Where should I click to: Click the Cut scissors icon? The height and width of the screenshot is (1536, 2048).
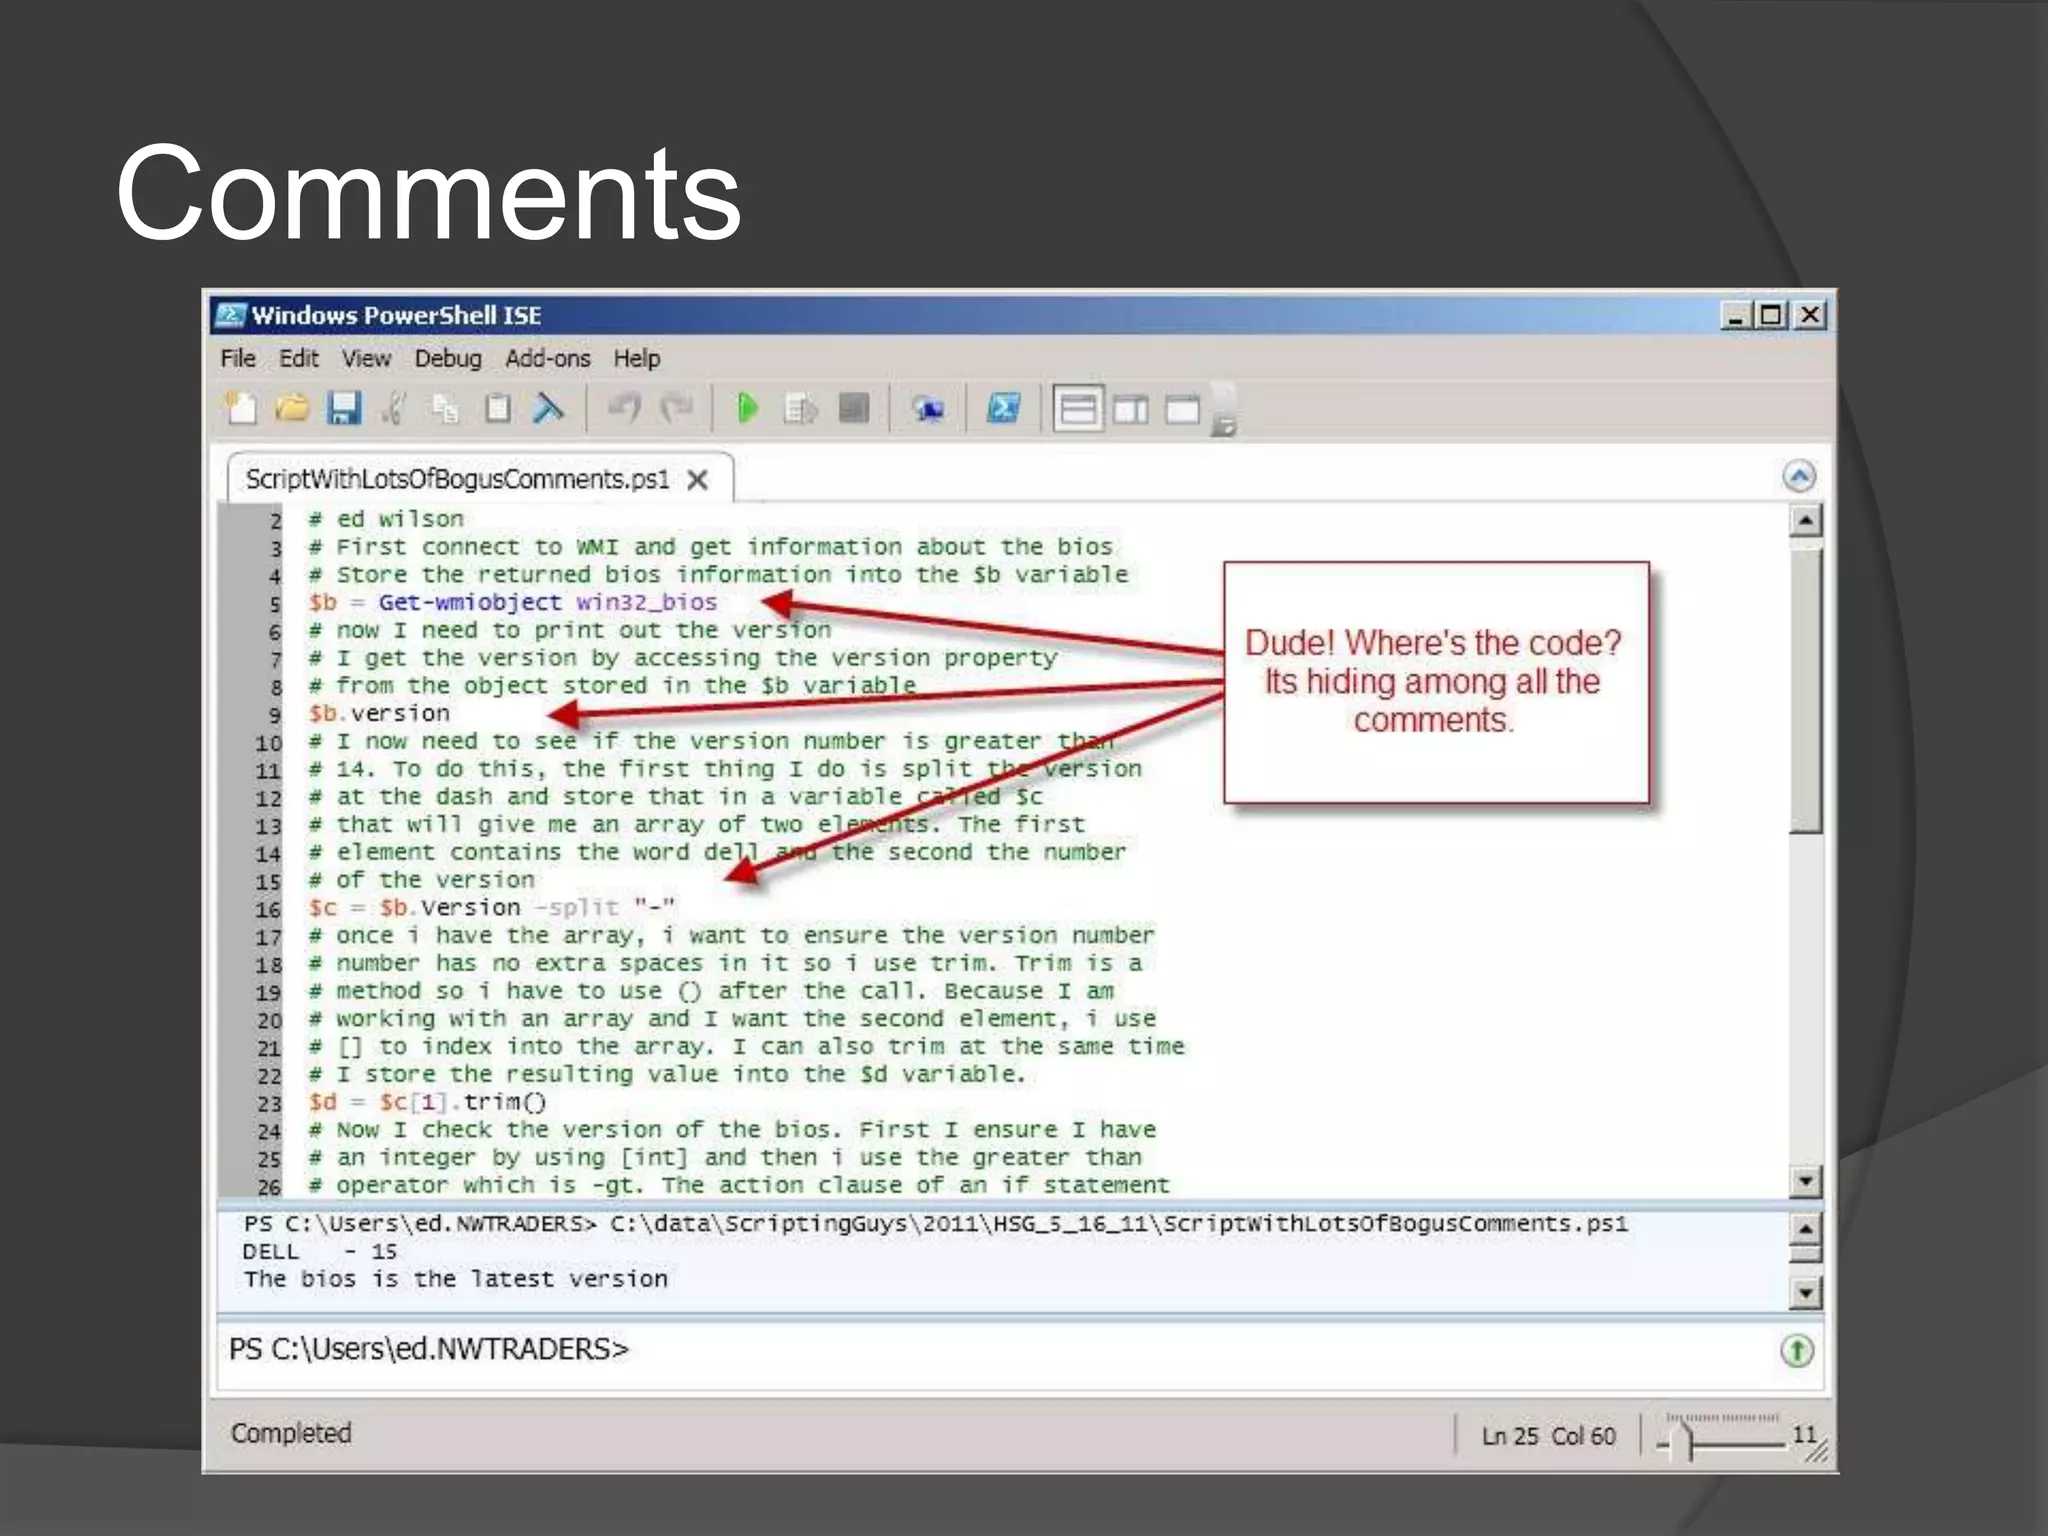pos(394,409)
